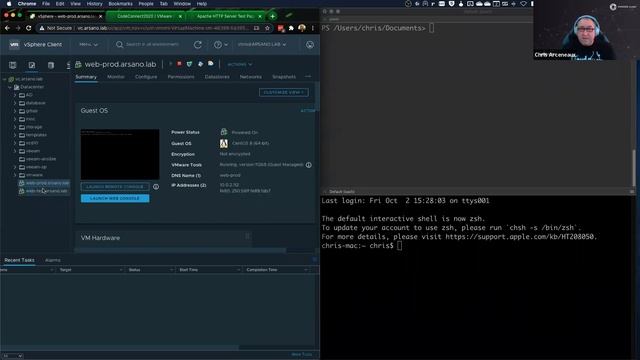Expand the AD folder
Viewport: 640px width, 360px height.
point(15,95)
